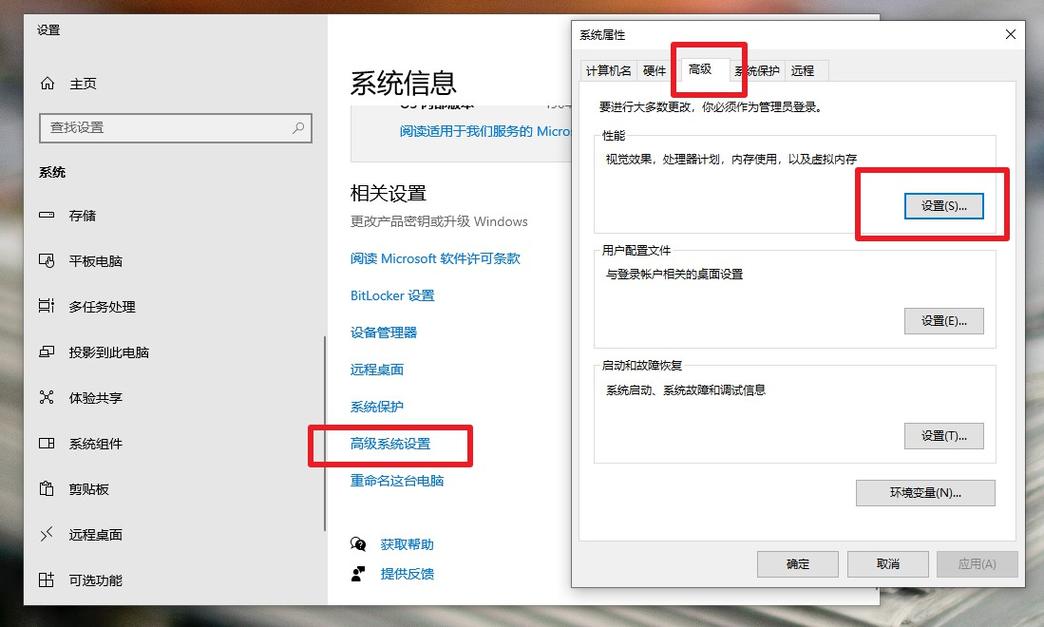The height and width of the screenshot is (627, 1044).
Task: Click the 可选功能 optional features icon
Action: point(47,580)
